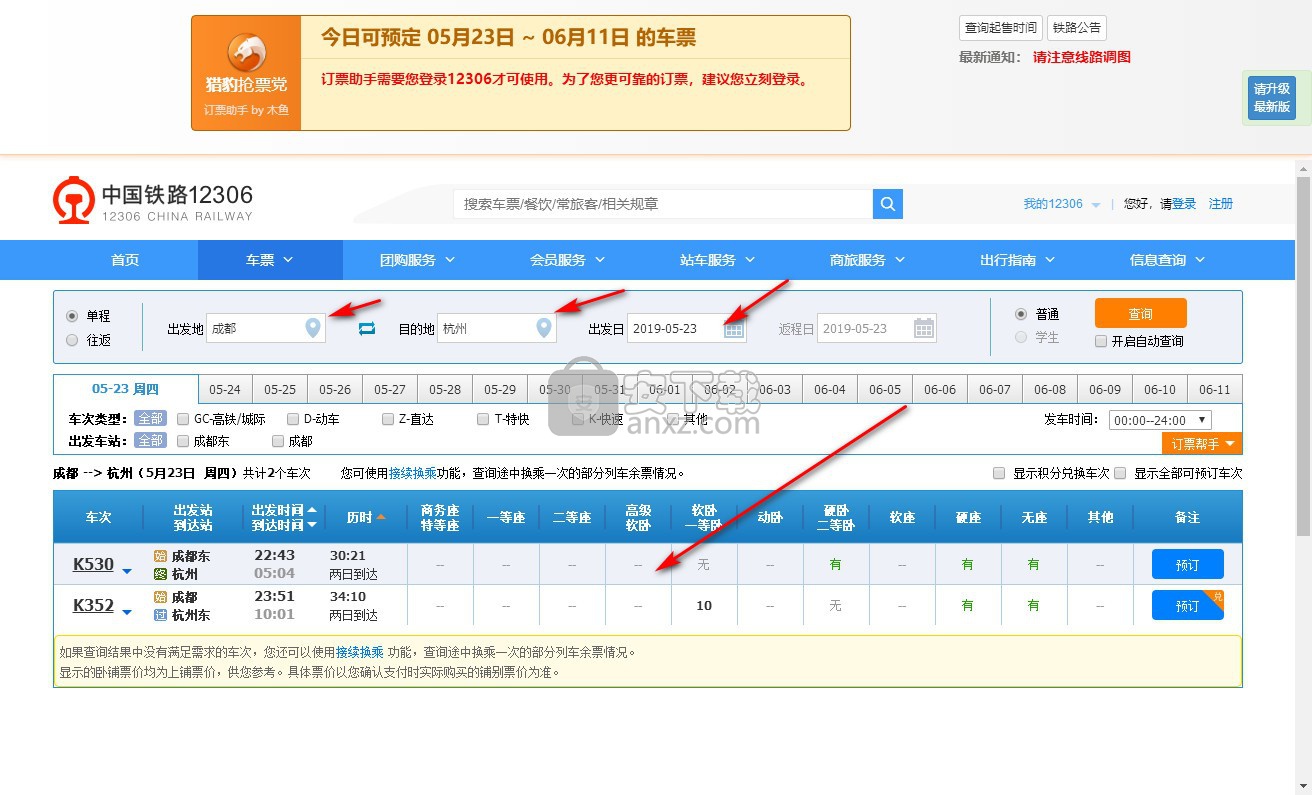Screen dimensions: 1312x795
Task: Click the location pin in 目的地 field
Action: [x=544, y=328]
